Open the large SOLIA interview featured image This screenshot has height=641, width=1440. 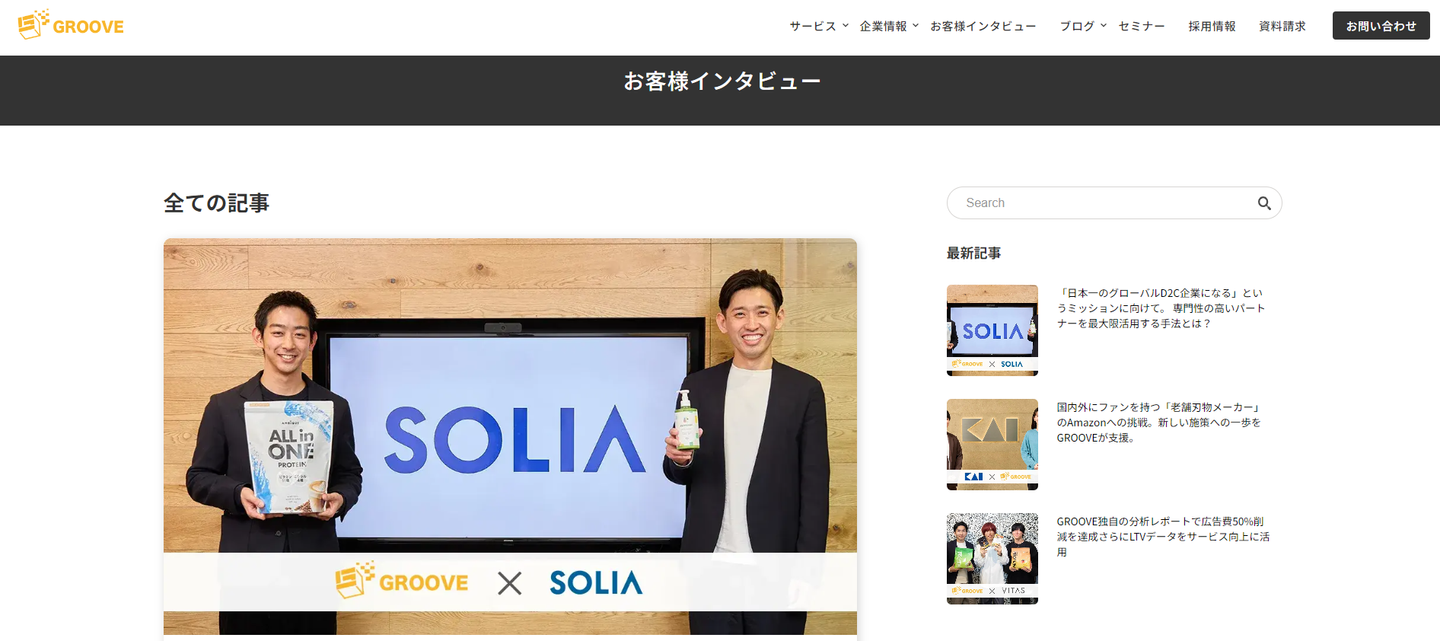coord(510,436)
